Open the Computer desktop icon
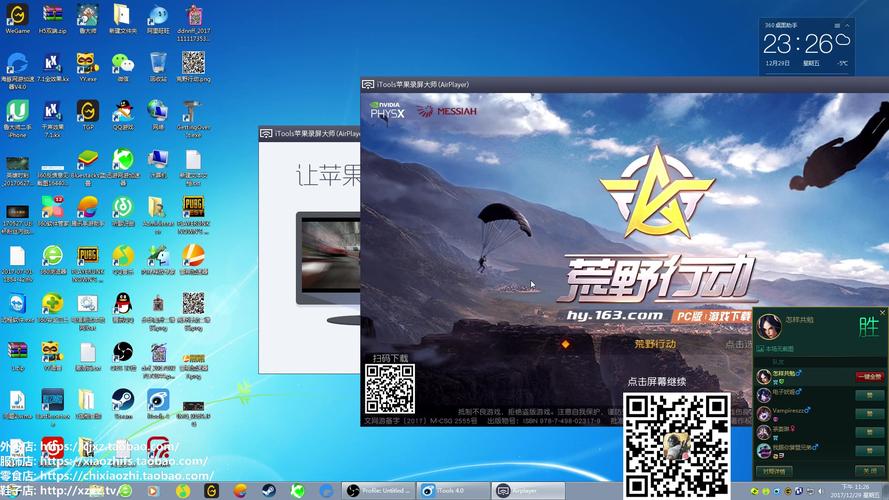Image resolution: width=889 pixels, height=500 pixels. pos(158,163)
